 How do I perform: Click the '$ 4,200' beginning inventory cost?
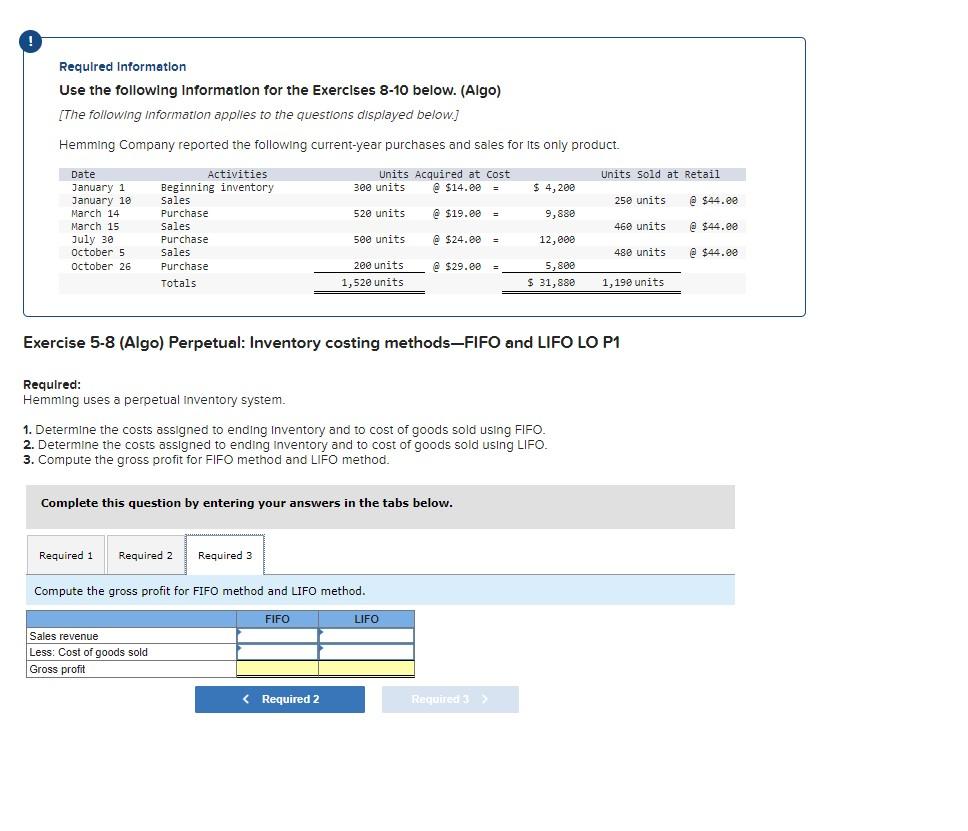[x=554, y=187]
